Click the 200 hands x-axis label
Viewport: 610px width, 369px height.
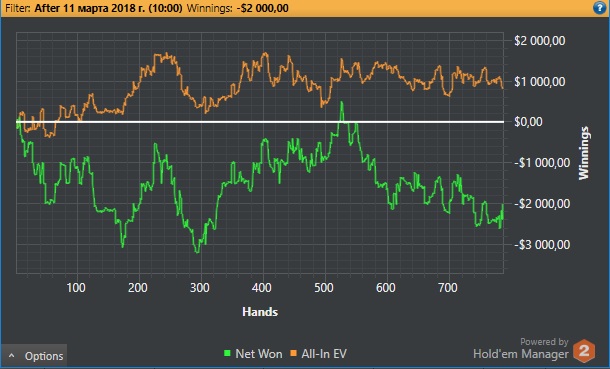pos(138,288)
